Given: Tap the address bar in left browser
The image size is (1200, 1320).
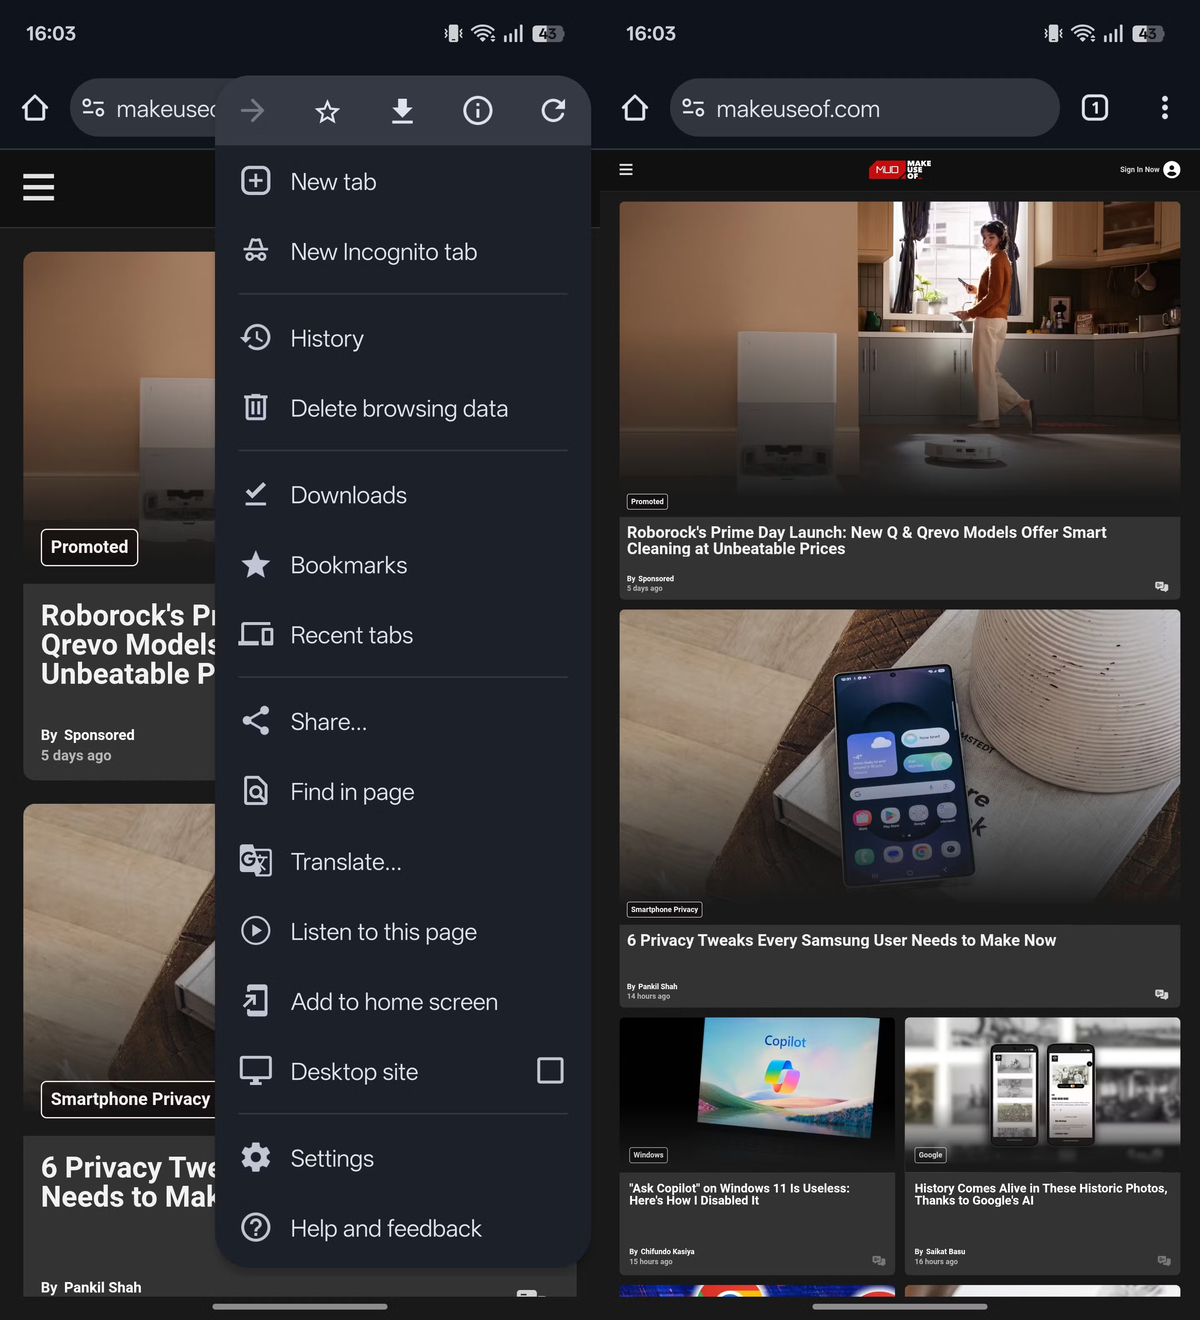Looking at the screenshot, I should 145,108.
